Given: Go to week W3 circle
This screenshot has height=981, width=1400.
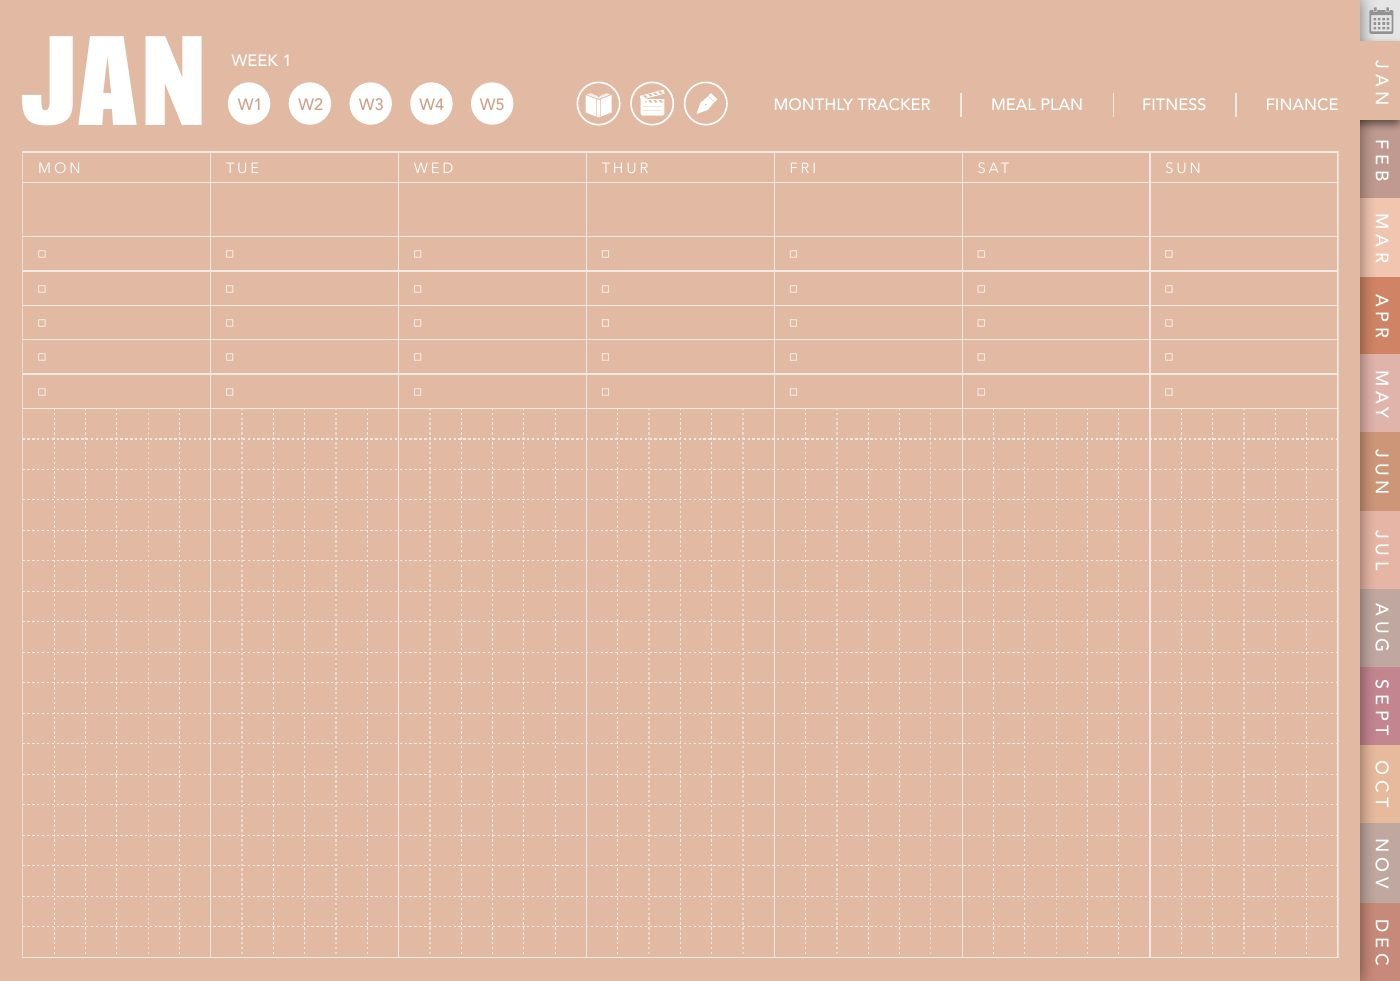Looking at the screenshot, I should 371,104.
